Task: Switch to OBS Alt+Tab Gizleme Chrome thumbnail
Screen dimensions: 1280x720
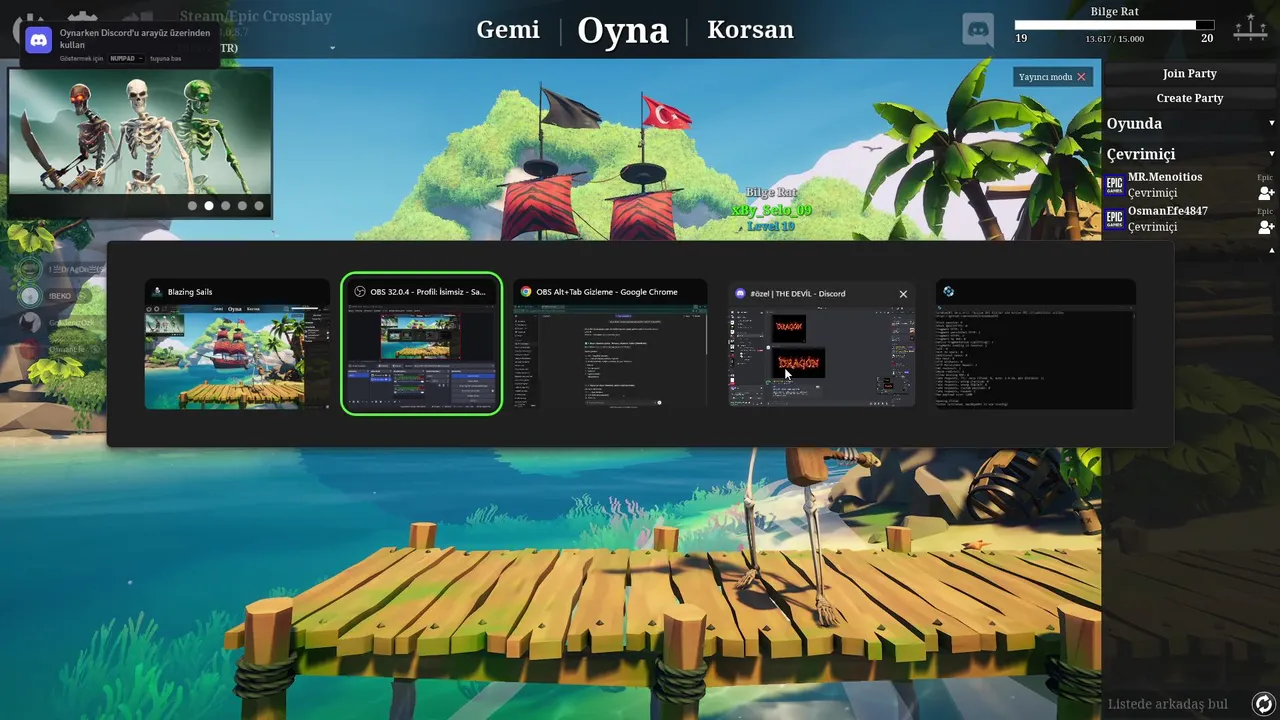Action: pyautogui.click(x=610, y=356)
